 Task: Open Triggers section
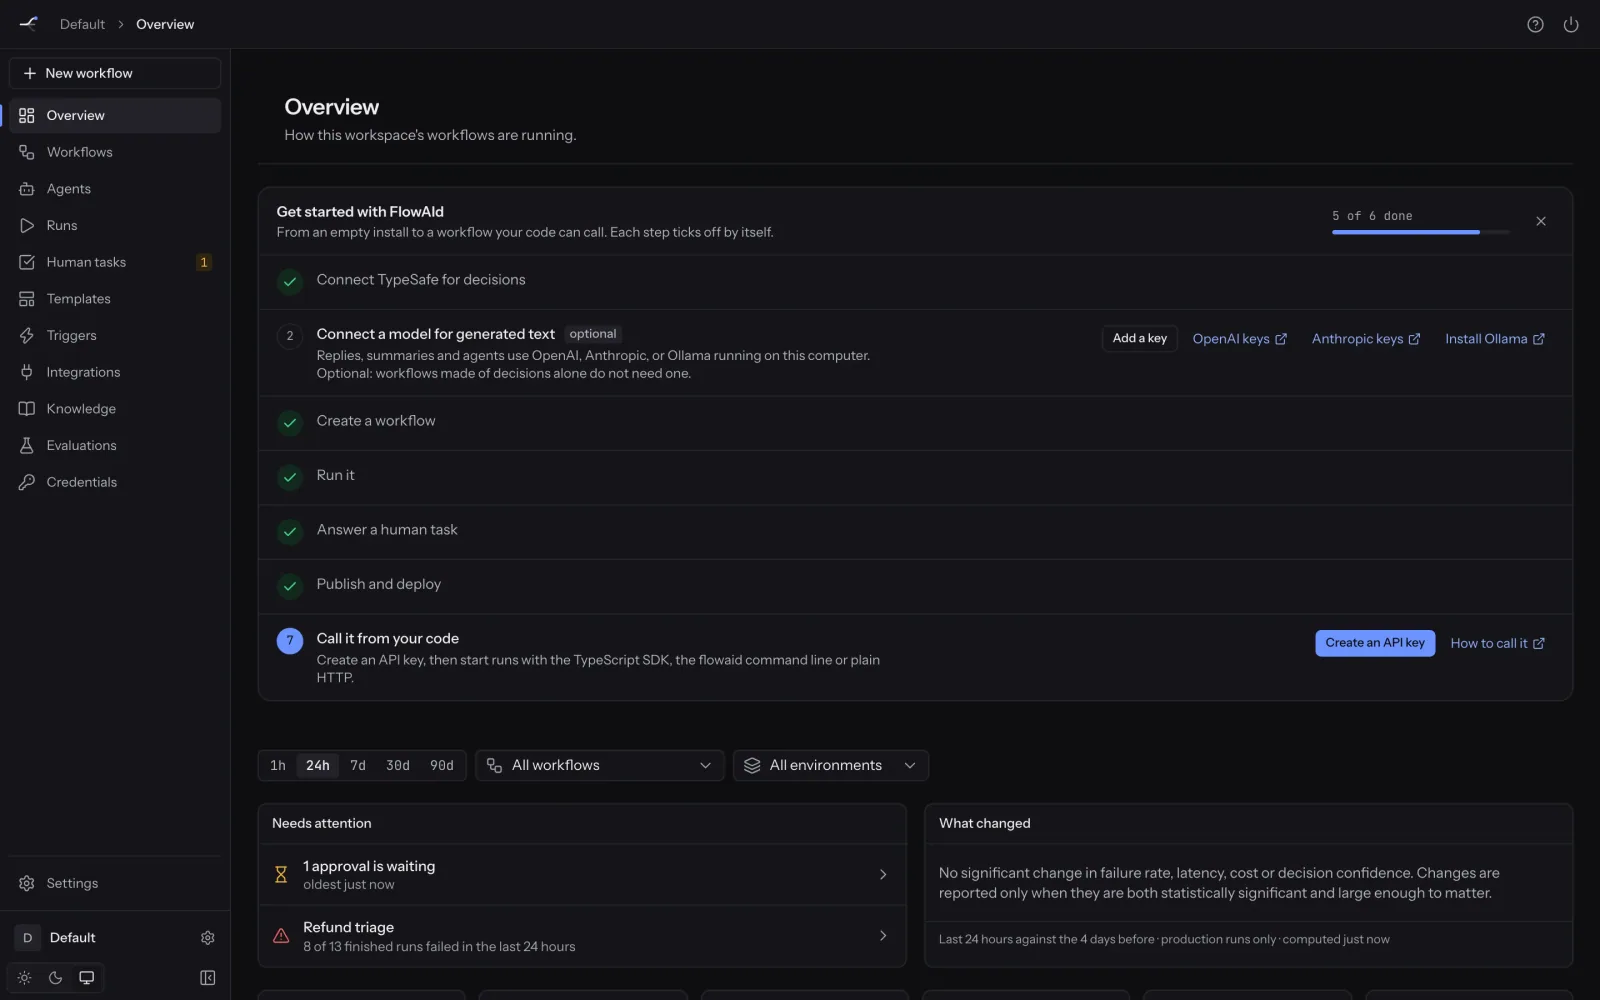115,335
